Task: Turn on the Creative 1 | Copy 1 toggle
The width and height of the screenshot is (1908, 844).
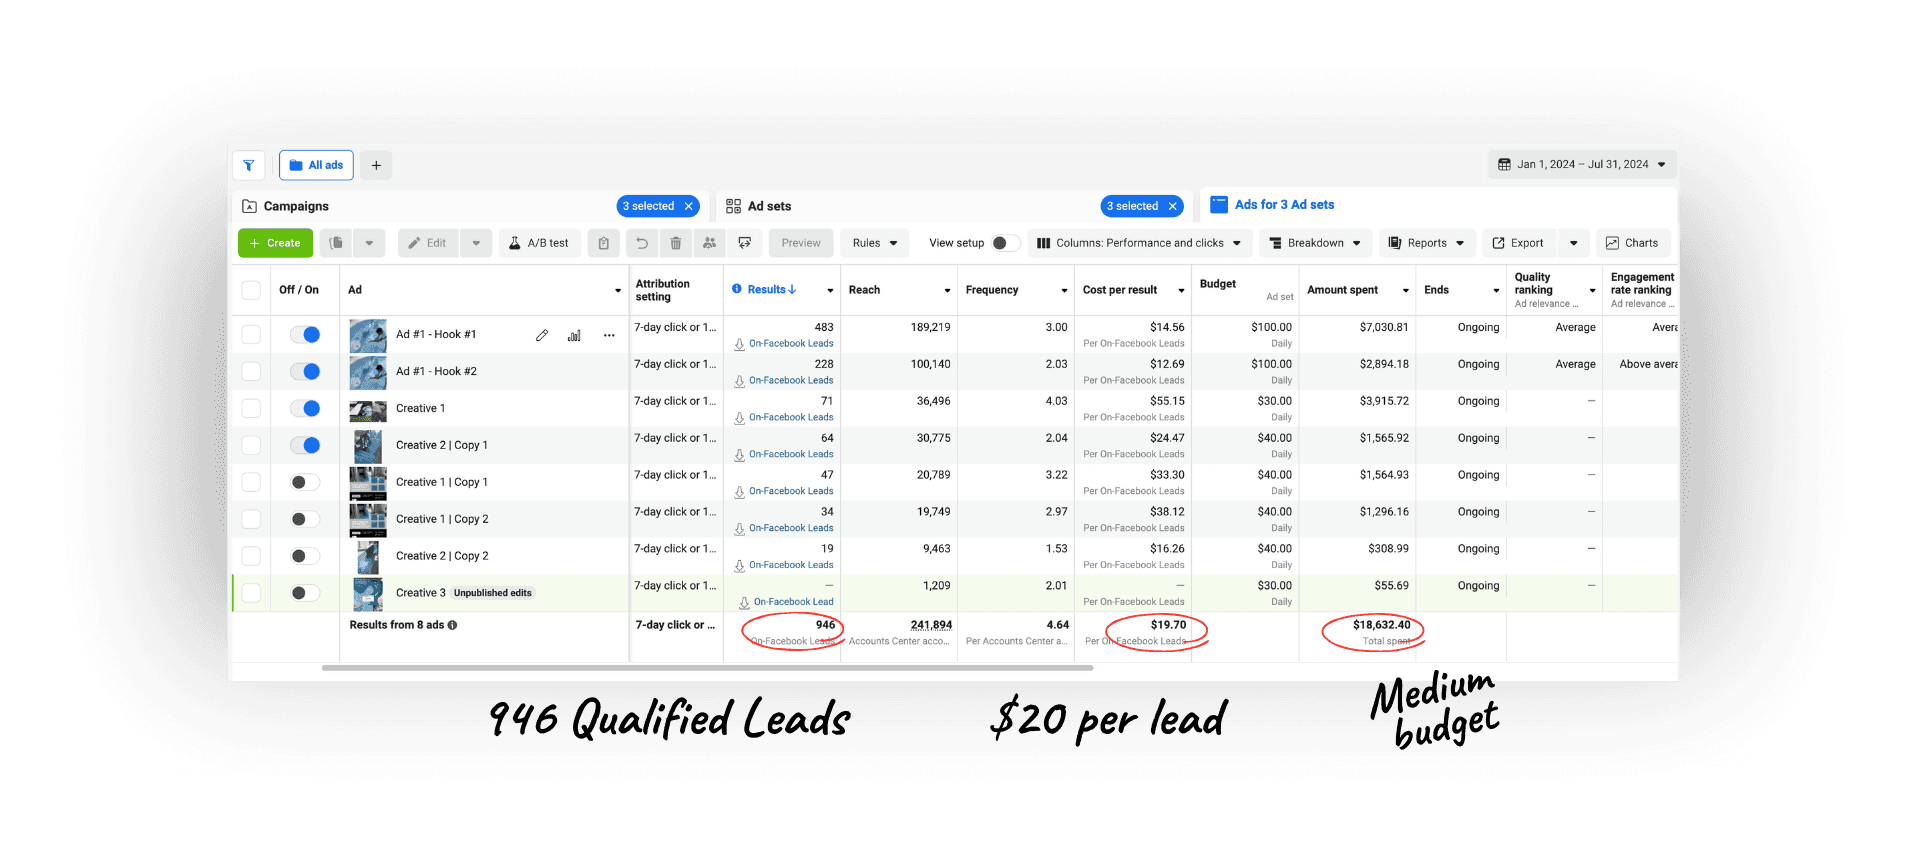Action: (x=305, y=483)
